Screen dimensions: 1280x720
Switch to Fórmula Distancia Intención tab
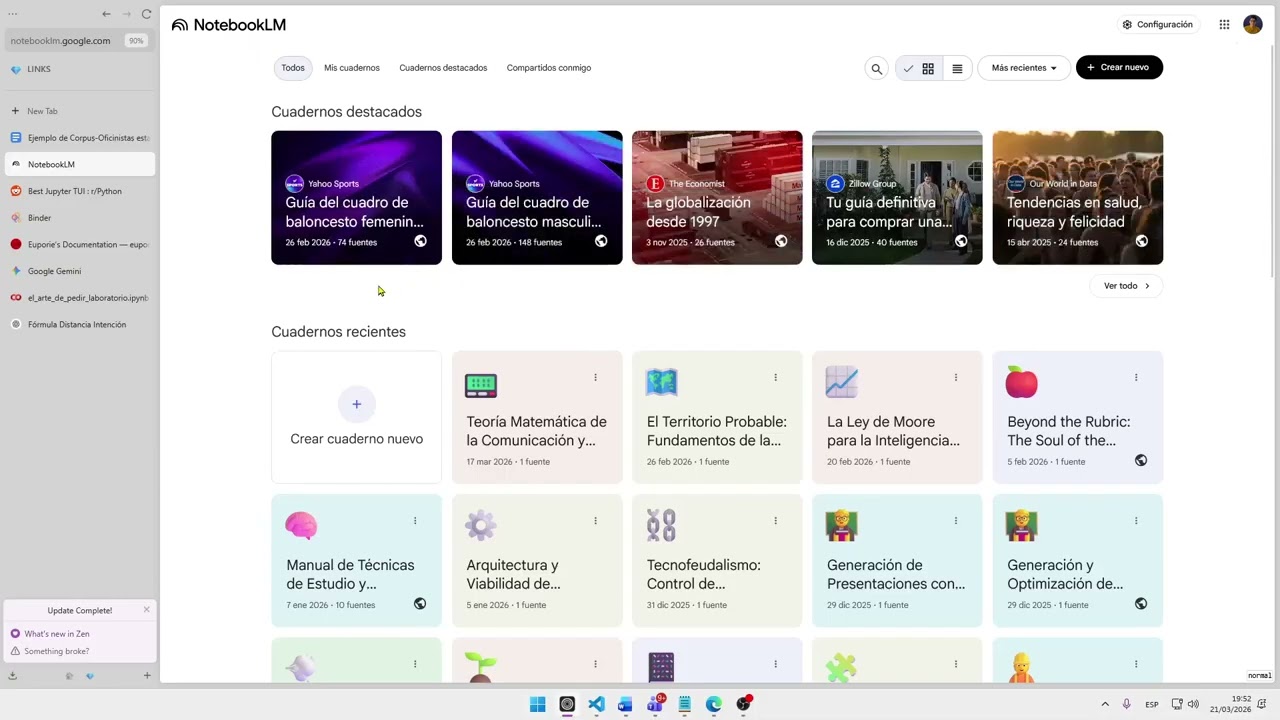pos(80,325)
